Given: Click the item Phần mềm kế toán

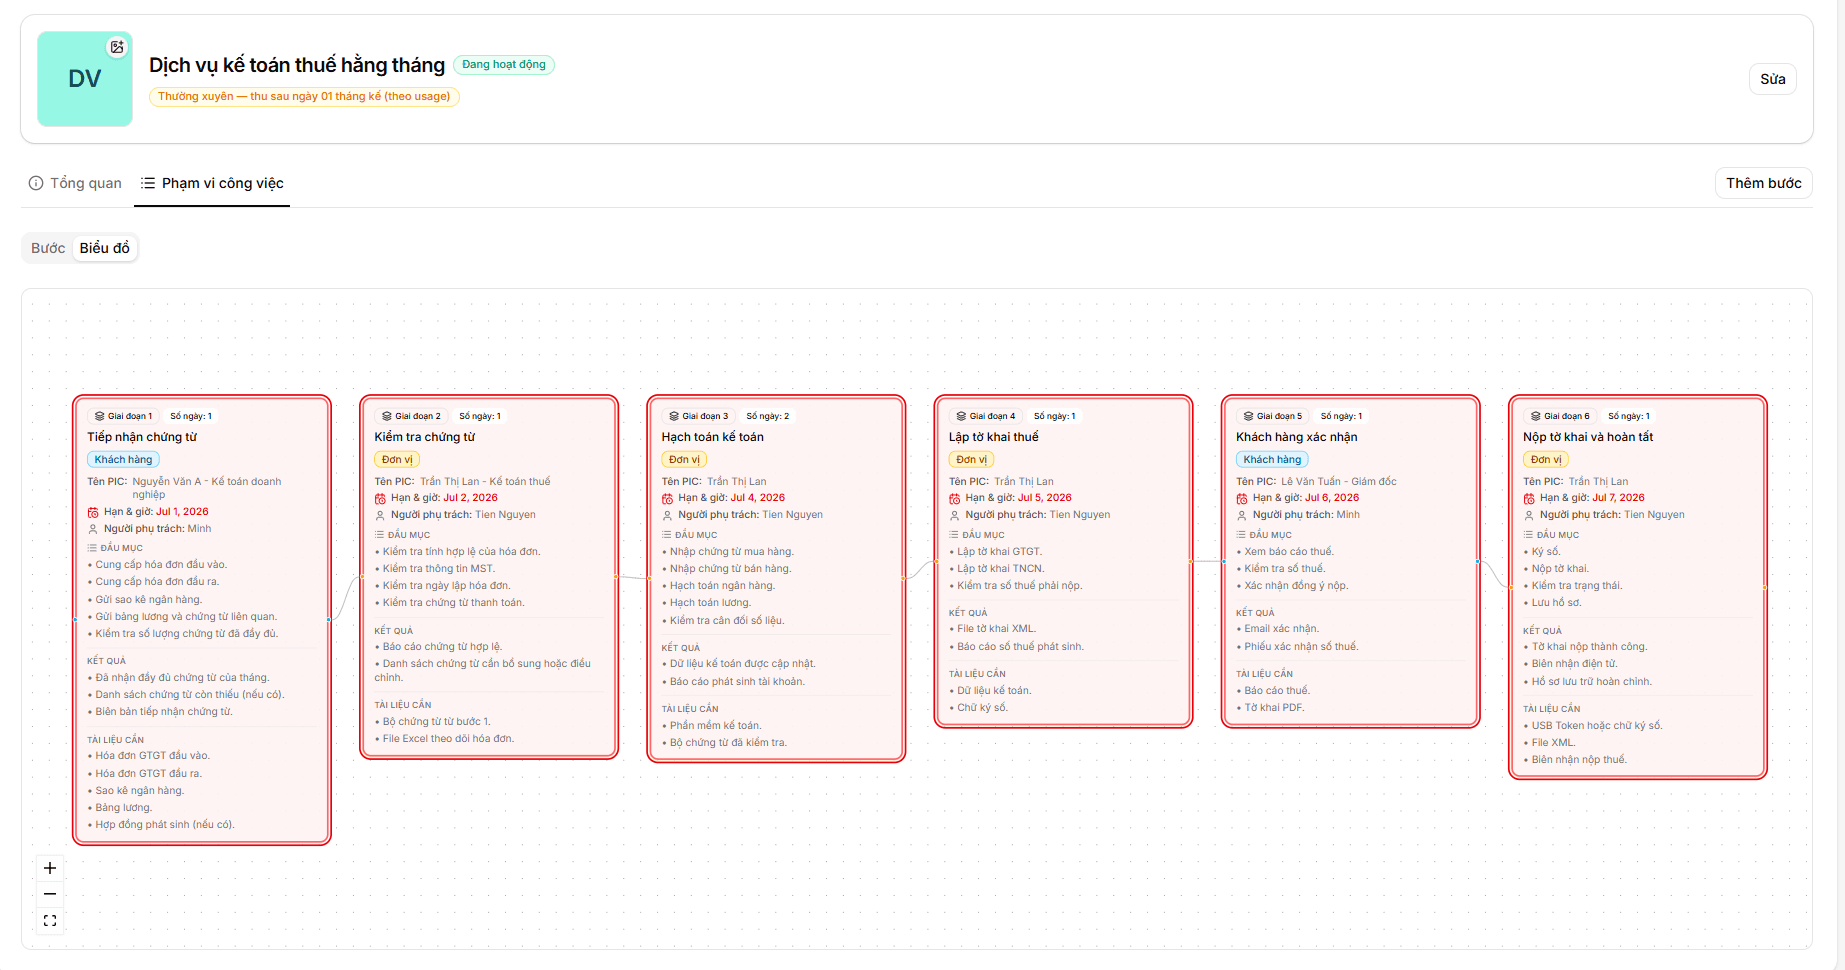Looking at the screenshot, I should point(715,726).
